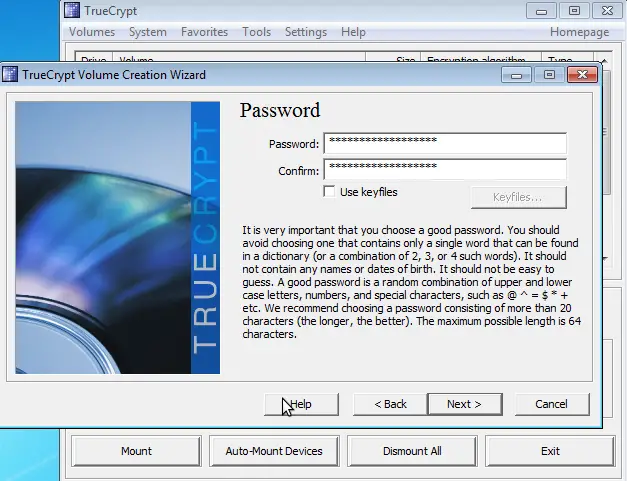Close the main TrueCrypt window
627x481 pixels.
(x=607, y=11)
